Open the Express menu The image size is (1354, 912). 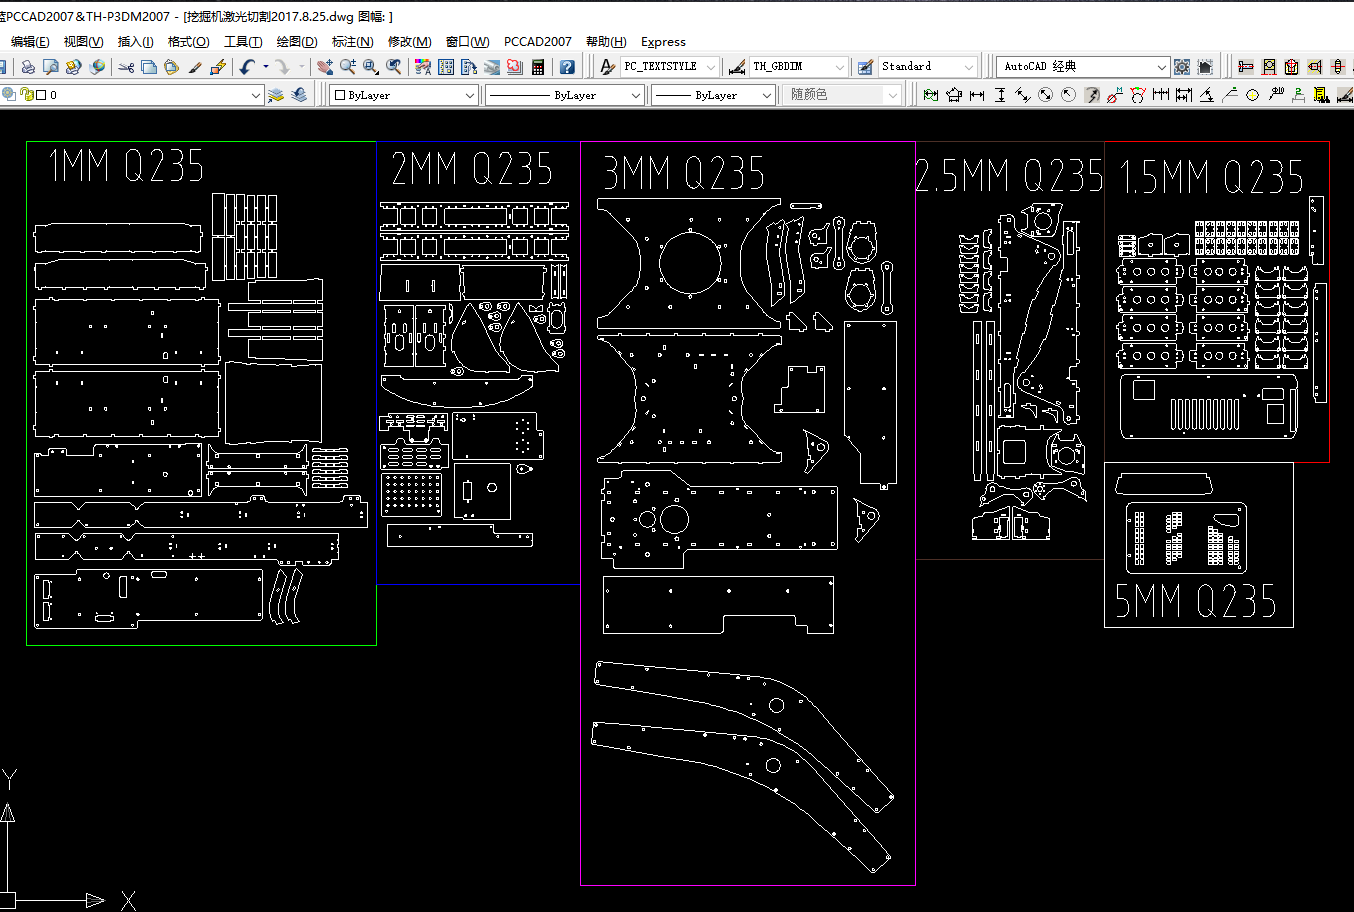pyautogui.click(x=663, y=42)
